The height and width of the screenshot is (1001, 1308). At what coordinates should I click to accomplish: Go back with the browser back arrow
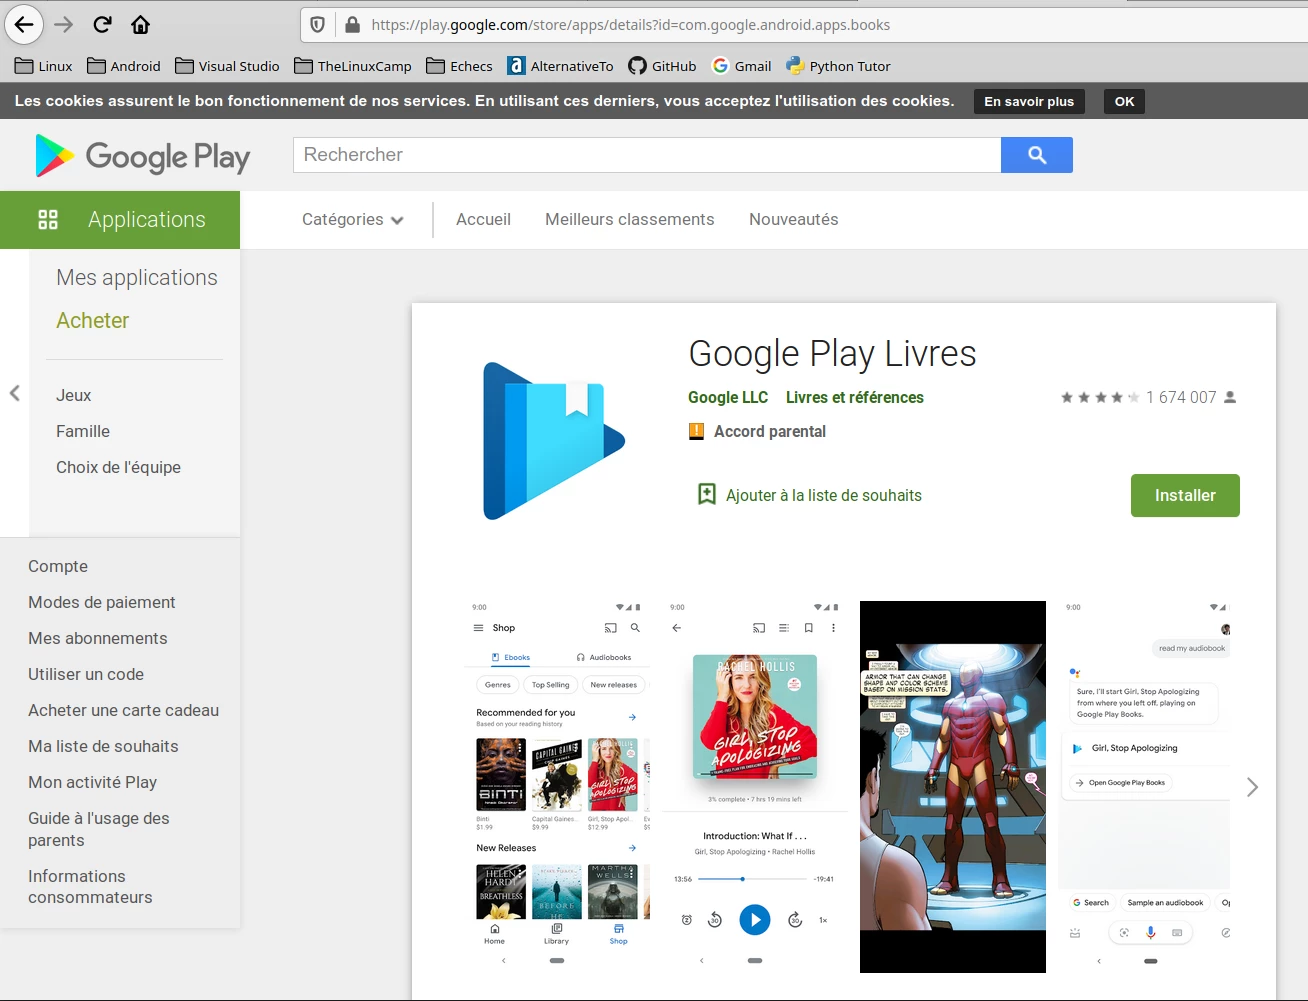point(24,24)
